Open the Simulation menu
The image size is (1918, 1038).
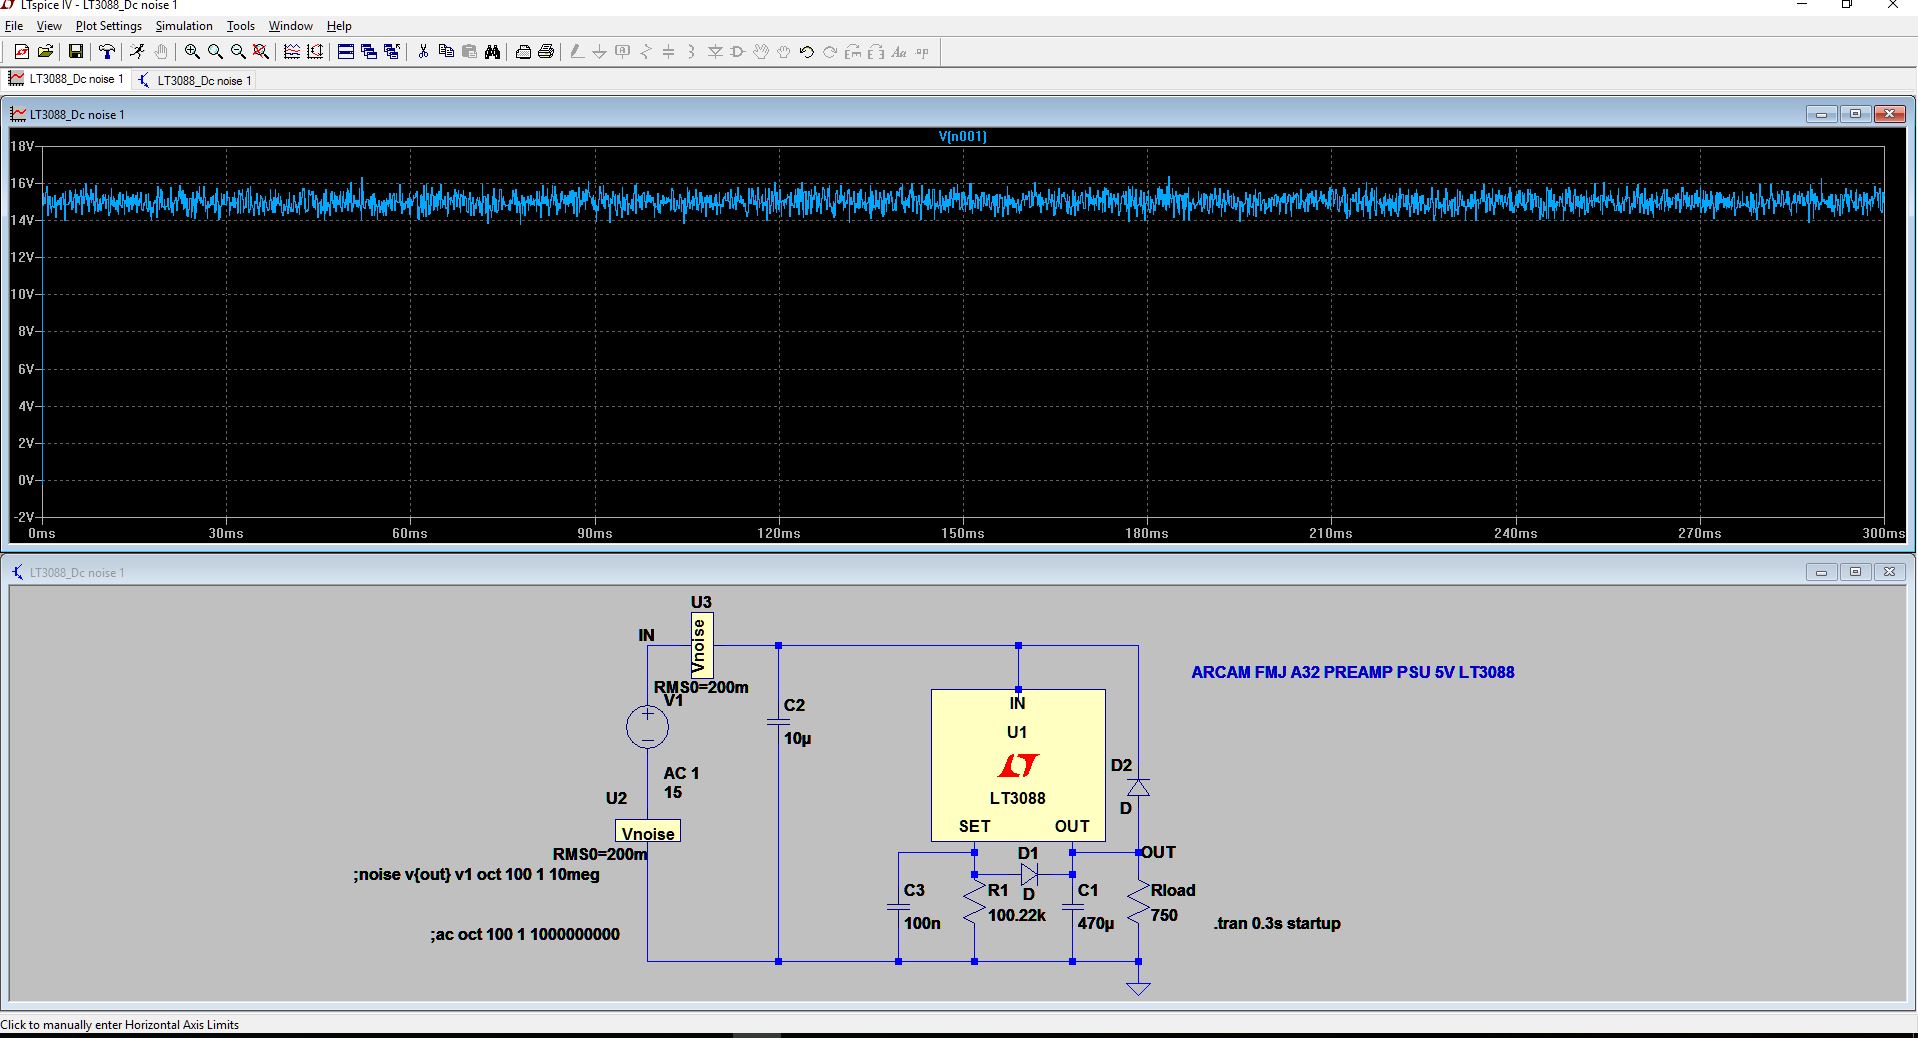[x=184, y=26]
